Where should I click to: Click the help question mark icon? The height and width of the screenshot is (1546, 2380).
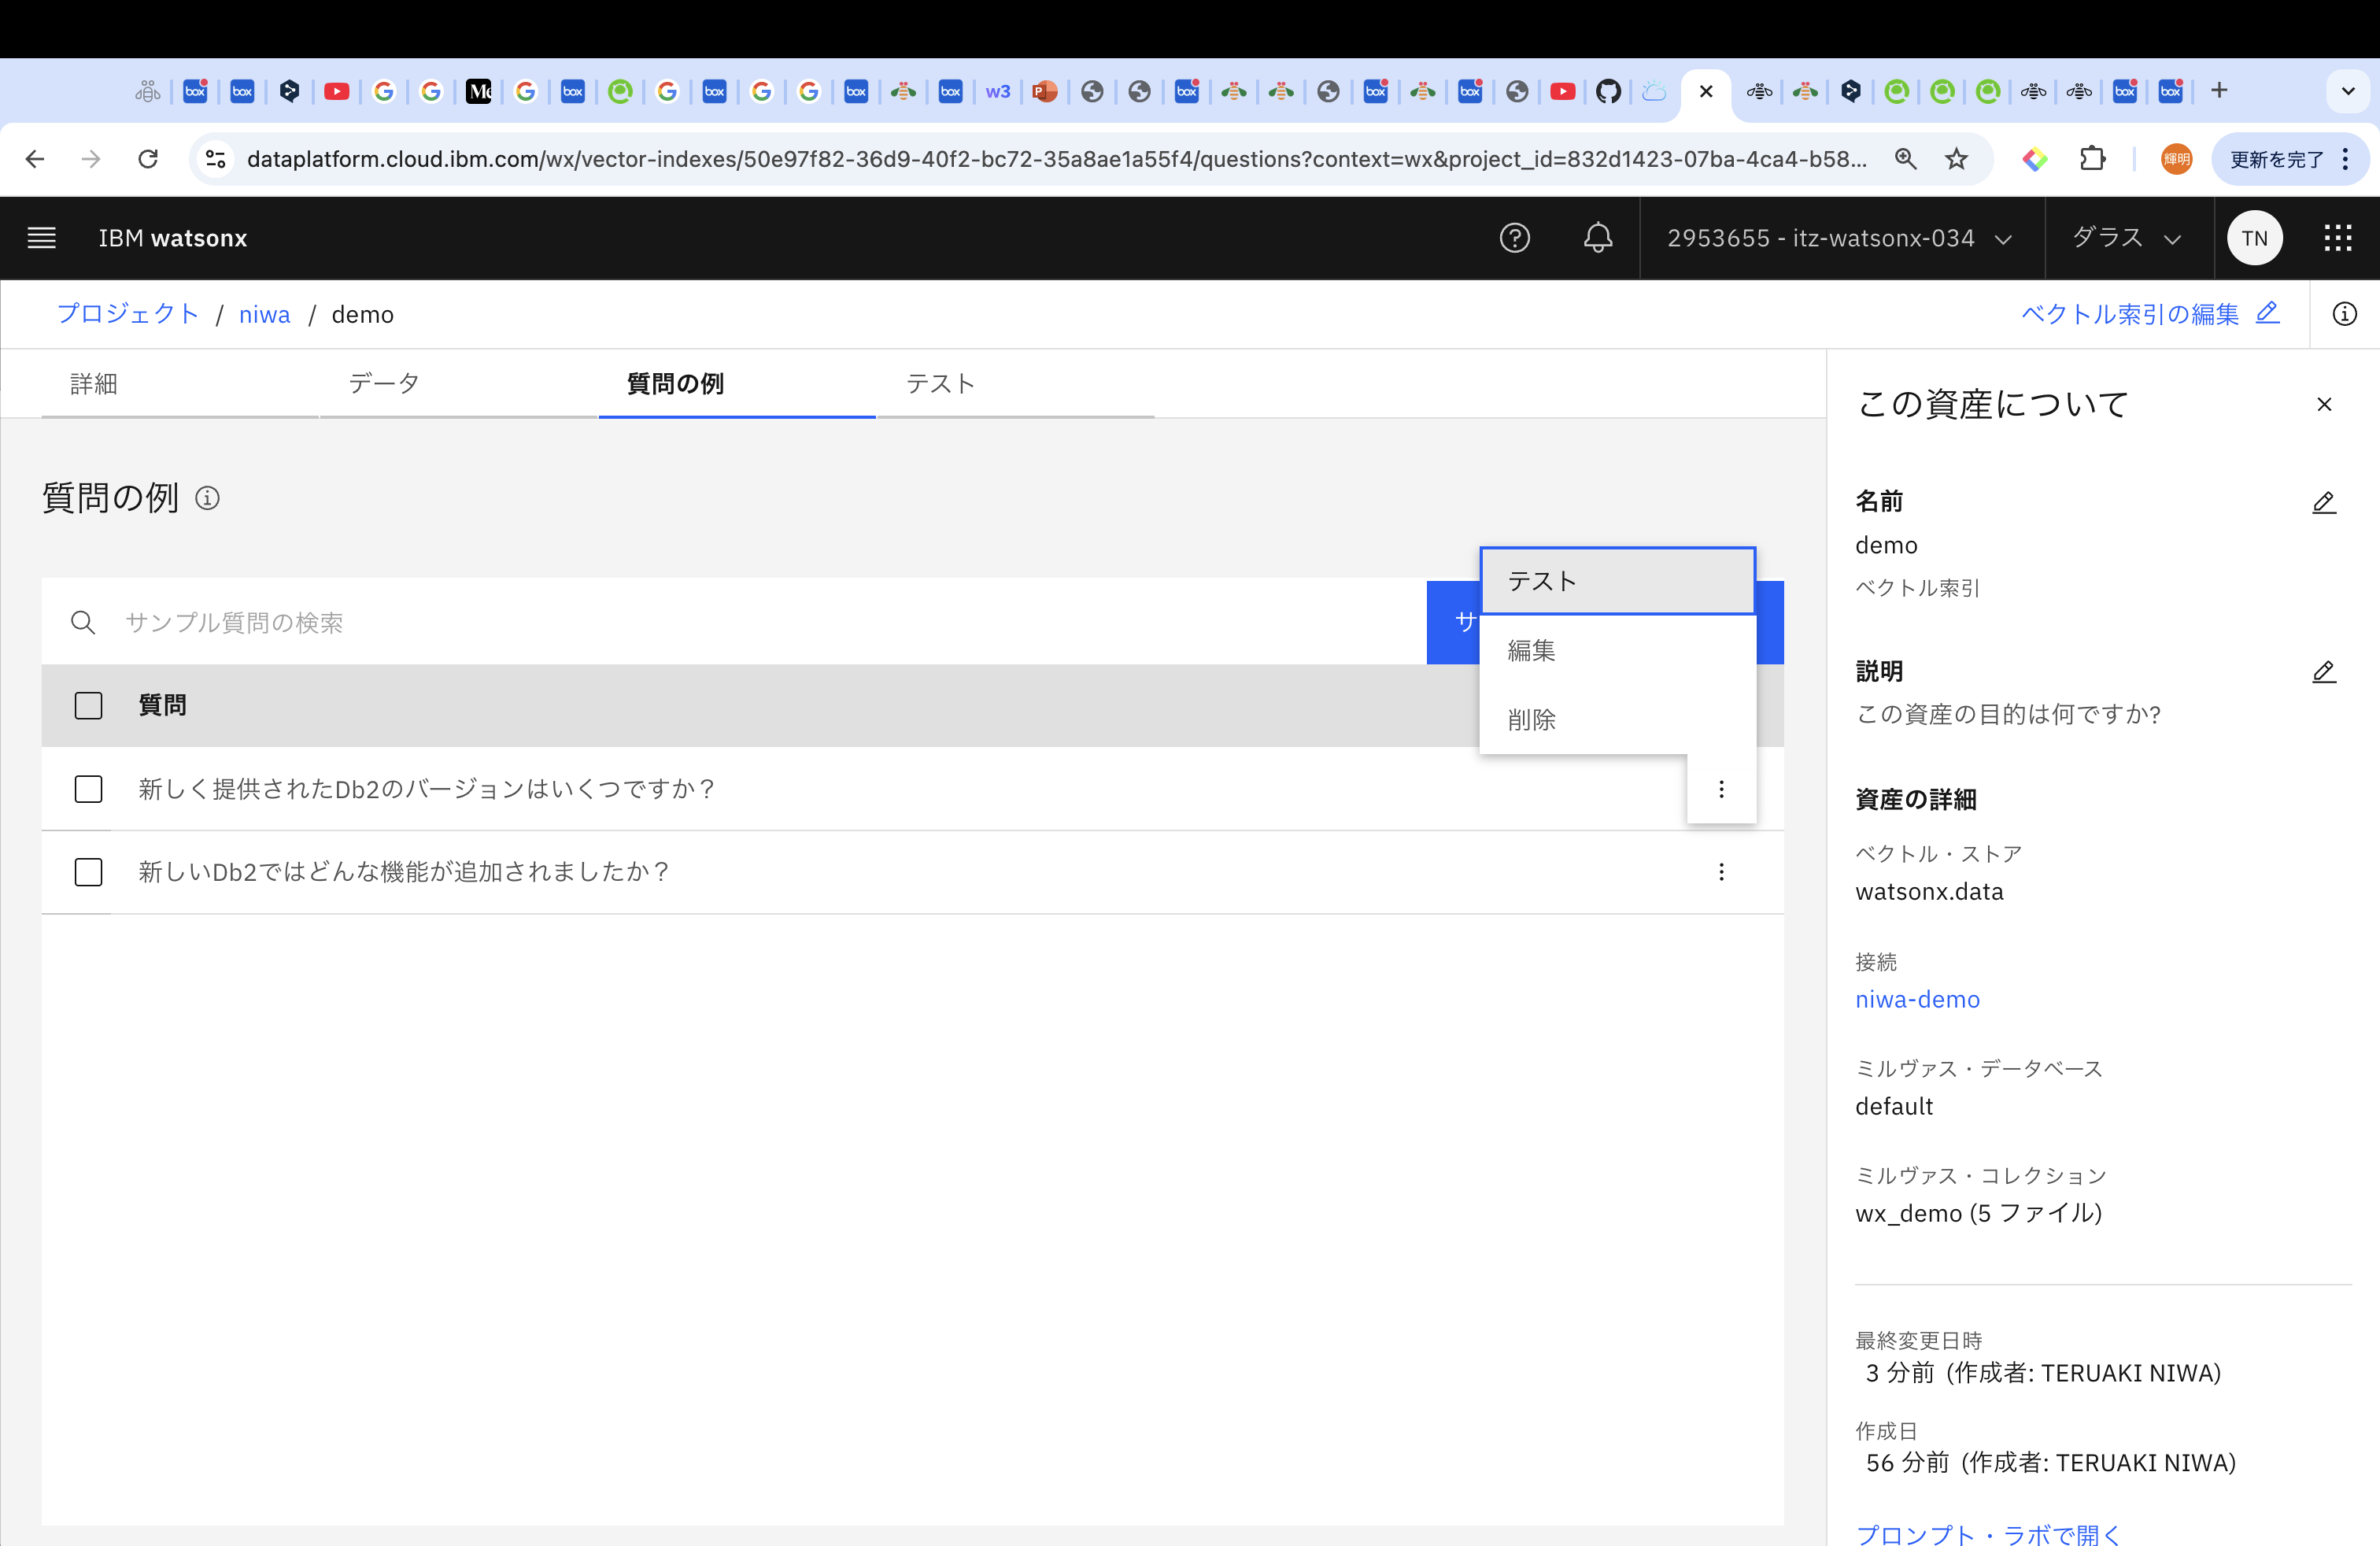1514,238
